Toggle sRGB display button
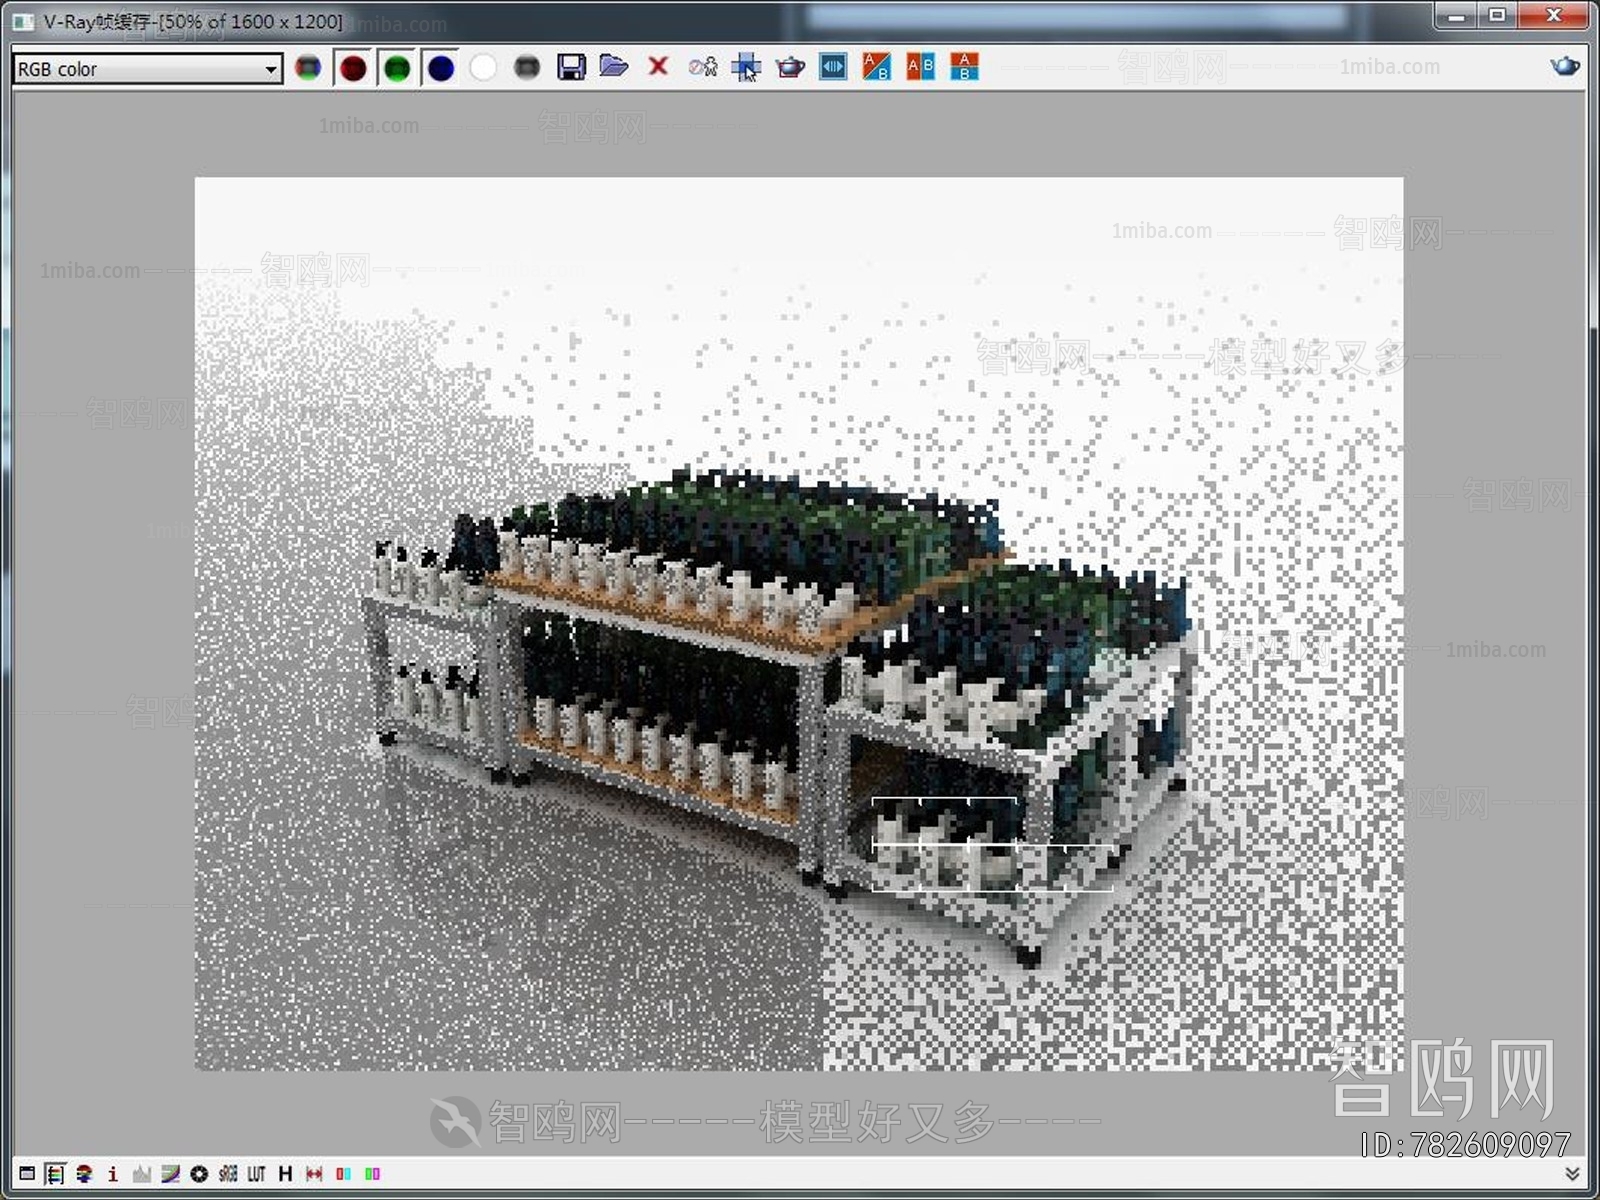This screenshot has width=1600, height=1200. click(228, 1174)
